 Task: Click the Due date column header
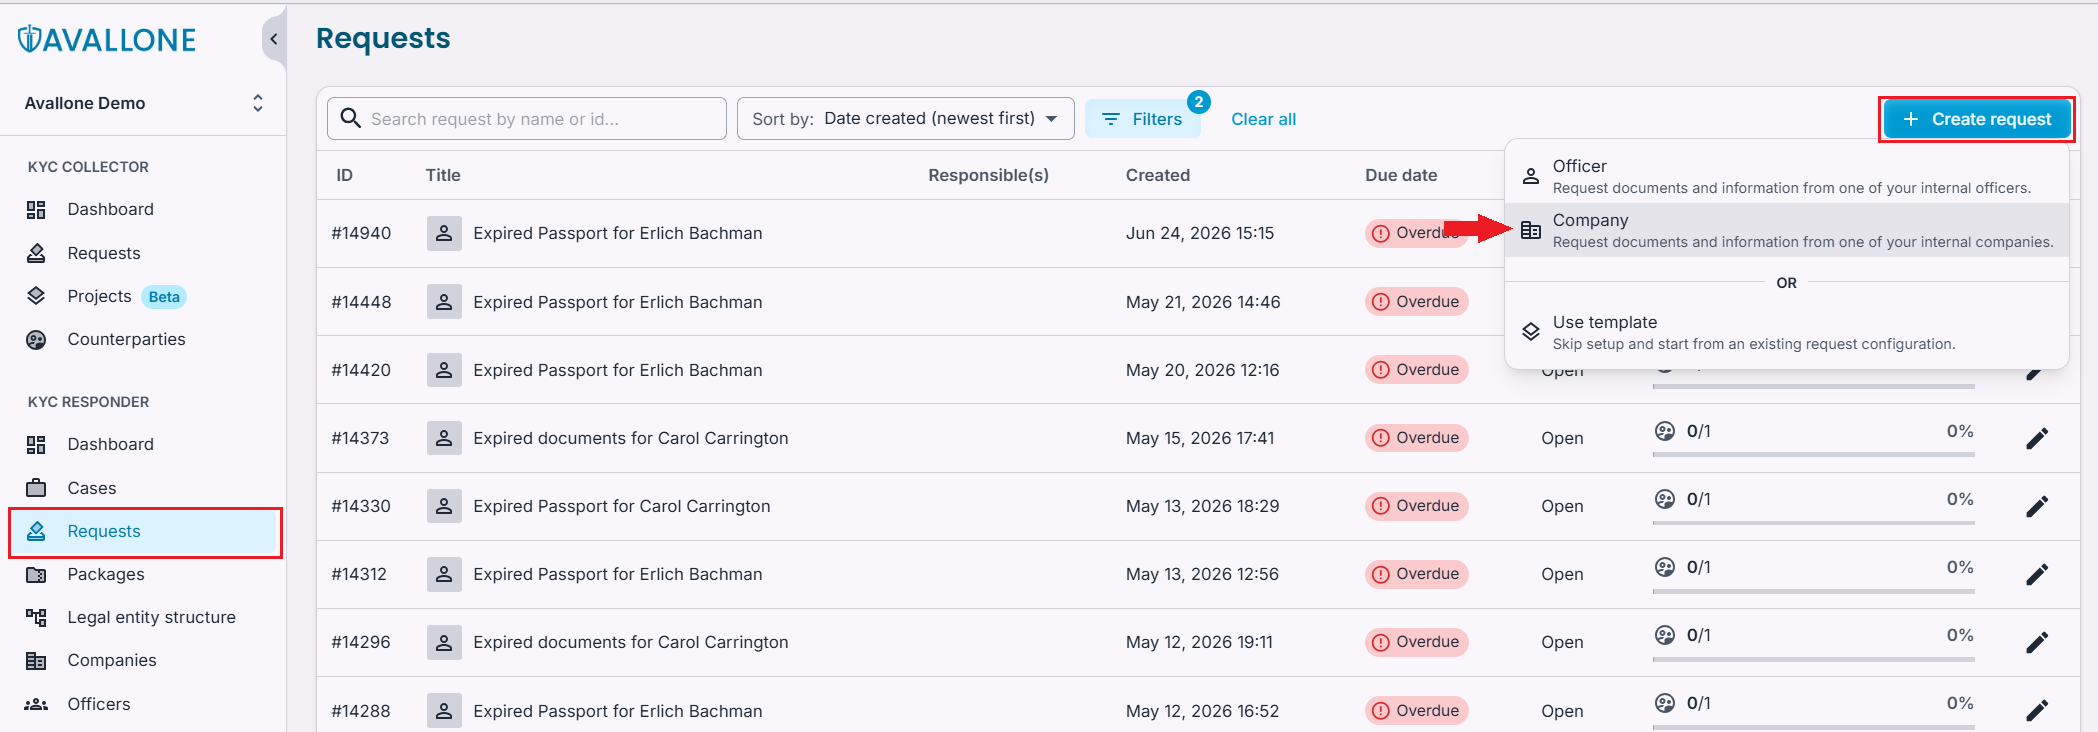(1401, 175)
